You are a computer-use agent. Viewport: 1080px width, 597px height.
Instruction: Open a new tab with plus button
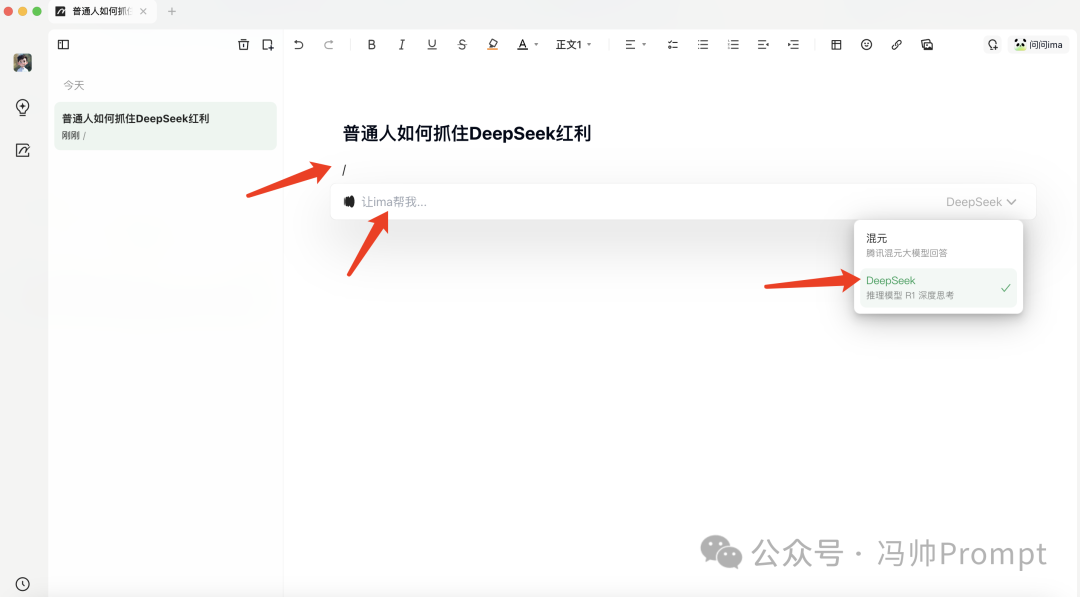pyautogui.click(x=172, y=12)
